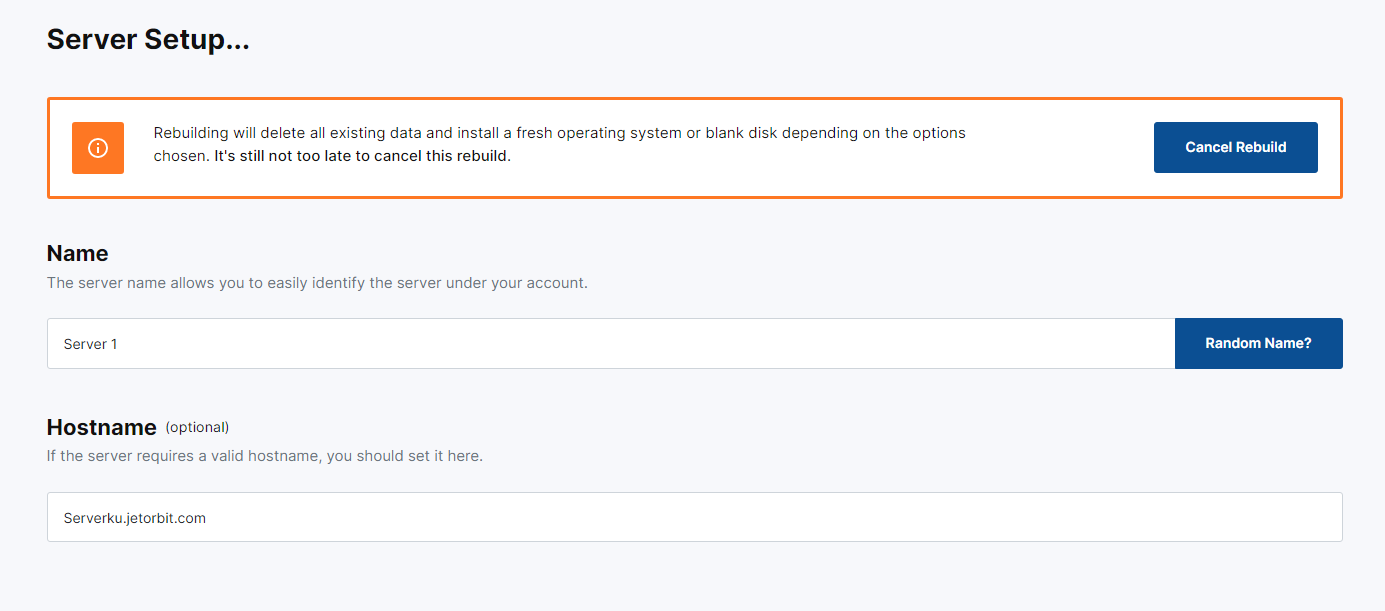Click the (optional) label beside Hostname
Image resolution: width=1385 pixels, height=611 pixels.
coord(197,427)
